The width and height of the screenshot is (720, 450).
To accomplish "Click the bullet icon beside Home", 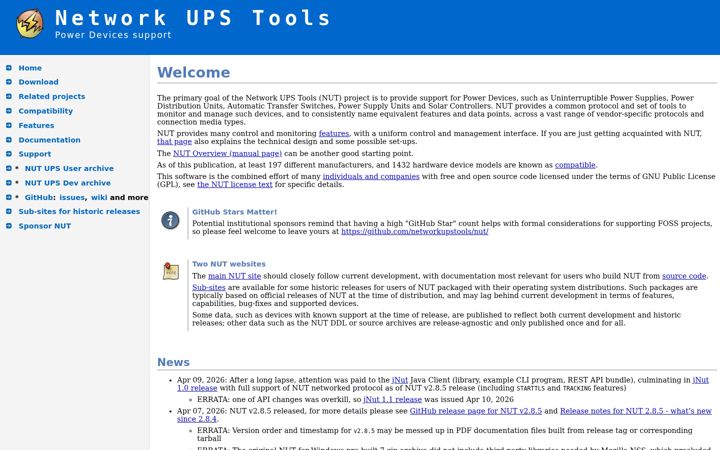I will coord(9,68).
